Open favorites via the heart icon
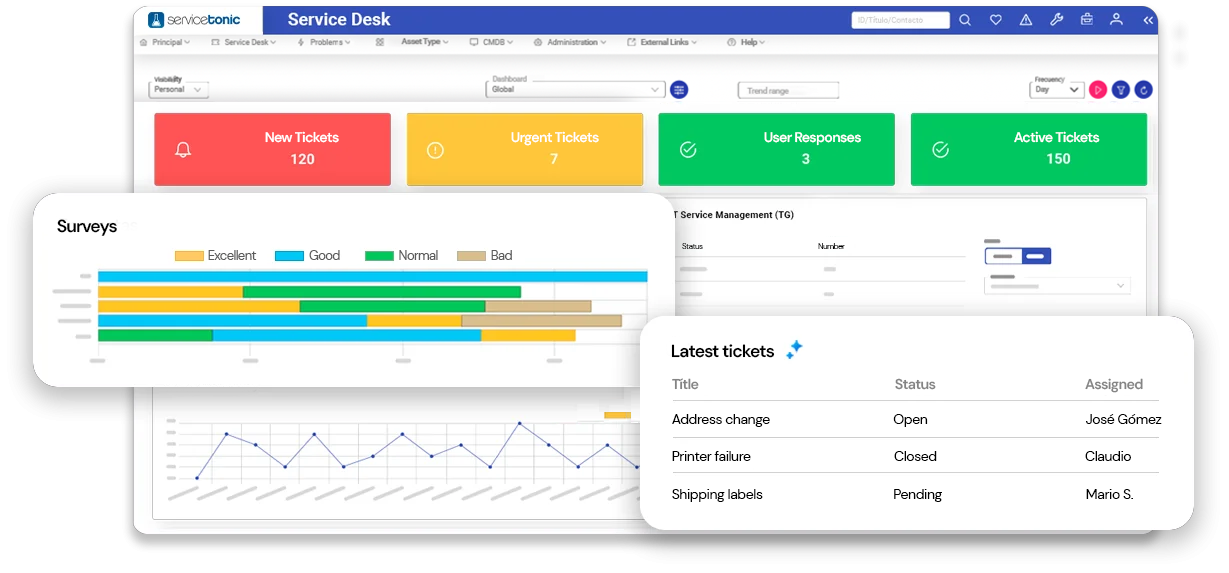The width and height of the screenshot is (1229, 573). click(x=995, y=20)
